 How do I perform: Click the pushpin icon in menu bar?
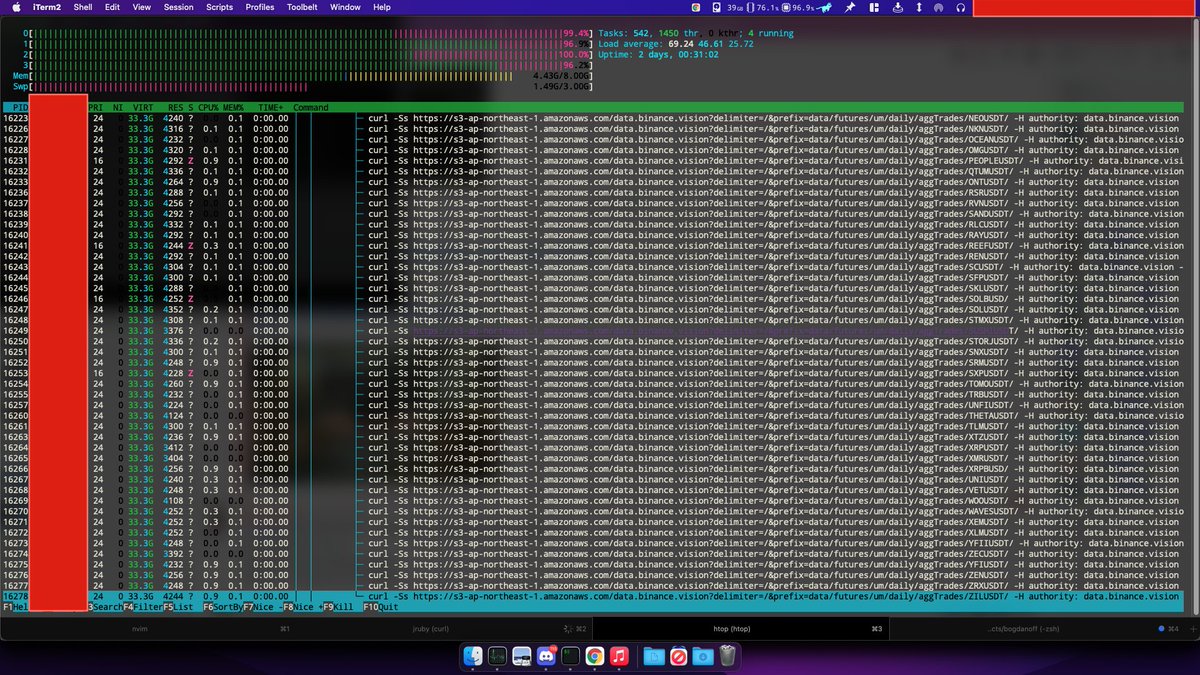point(850,7)
